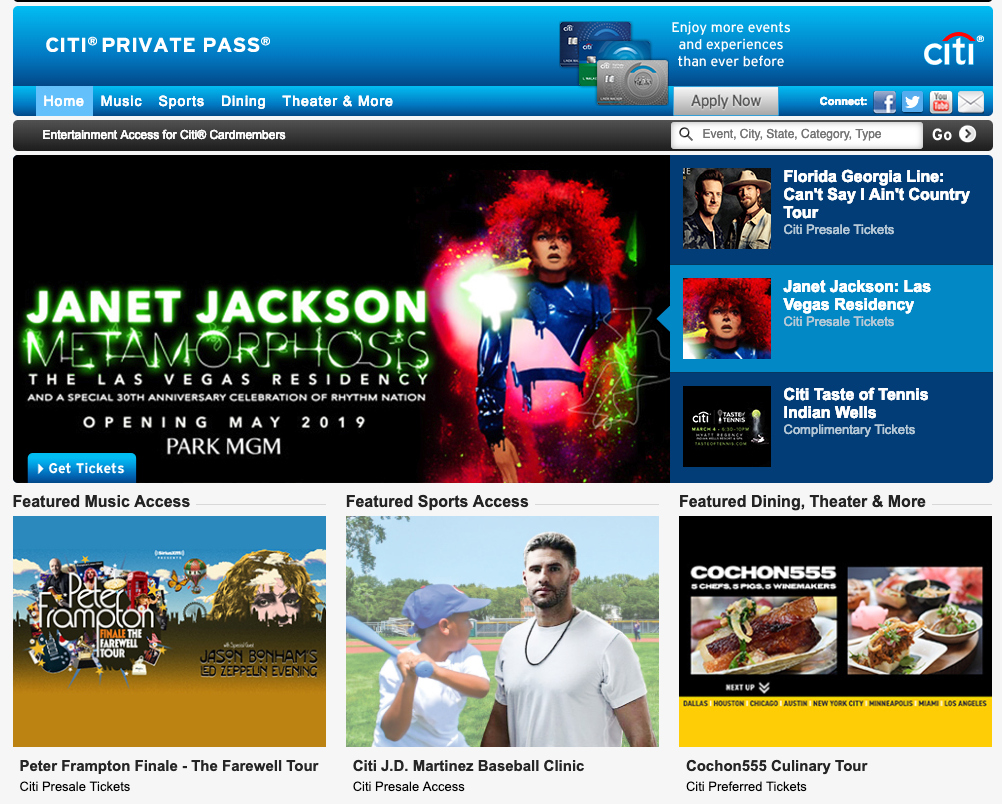Click the search magnifier icon
Image resolution: width=1002 pixels, height=804 pixels.
[686, 134]
